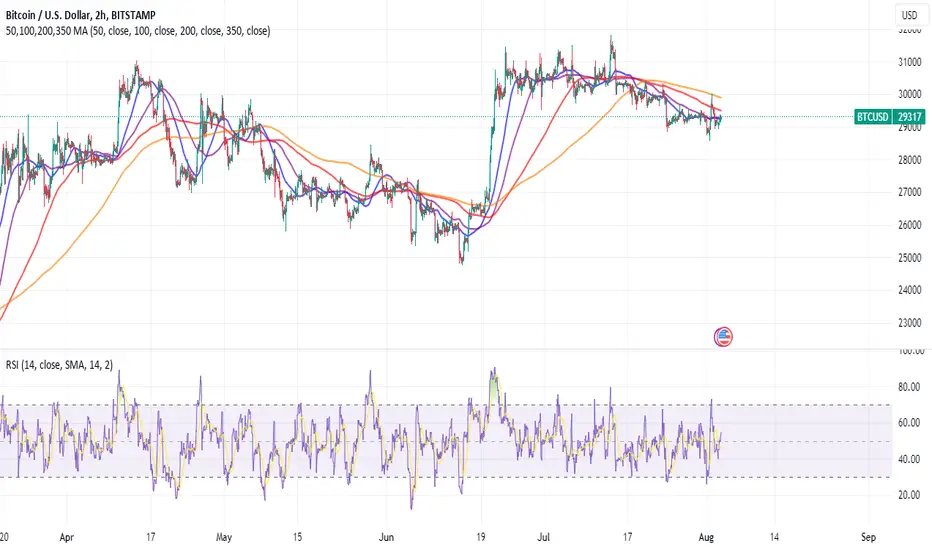Click the Sep date on time axis
932x550 pixels.
868,537
